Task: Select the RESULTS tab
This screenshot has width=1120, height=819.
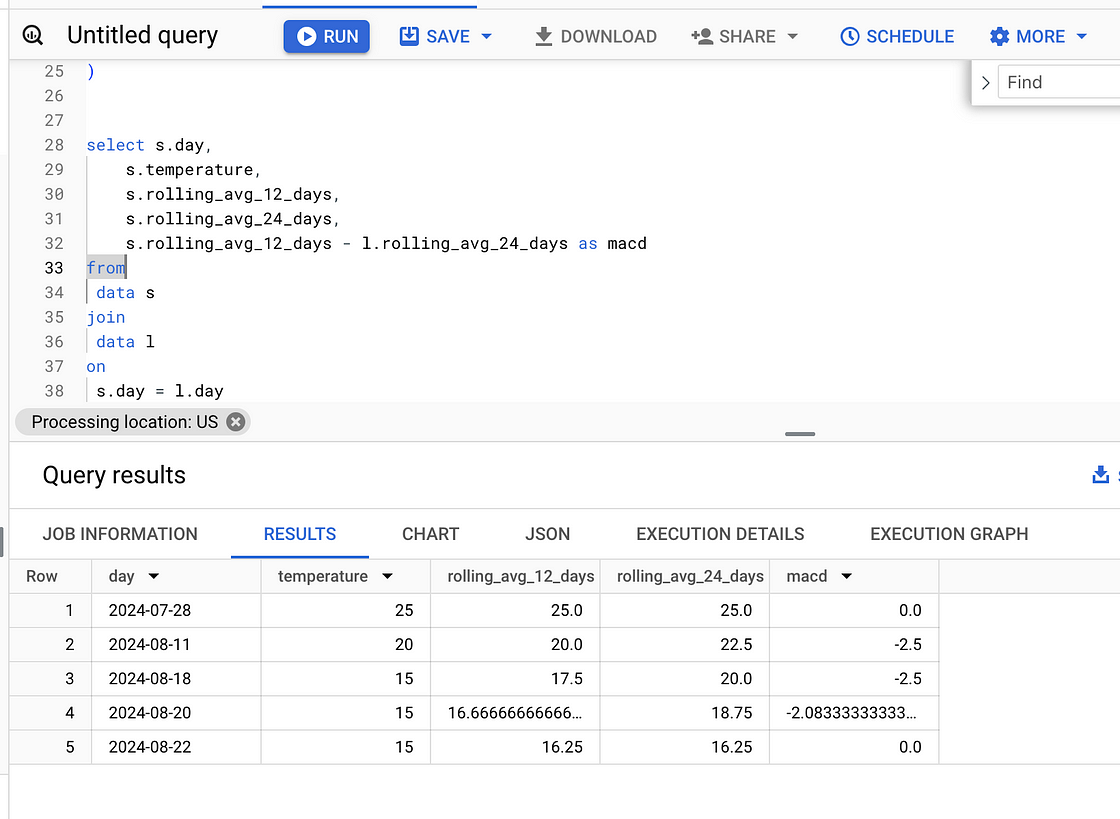Action: click(300, 534)
